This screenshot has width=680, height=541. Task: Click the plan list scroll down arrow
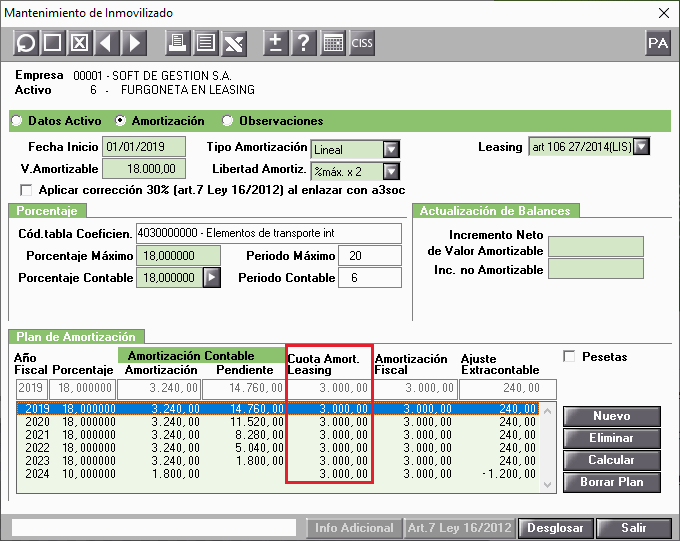(547, 485)
